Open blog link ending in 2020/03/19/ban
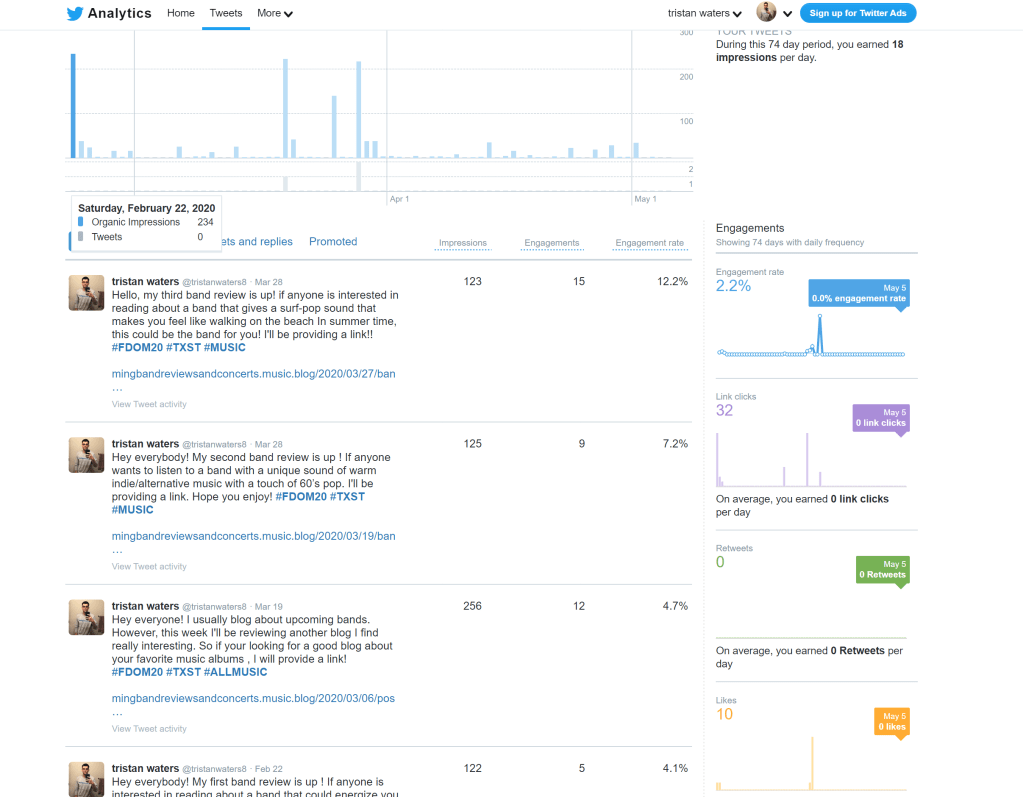 click(x=253, y=536)
